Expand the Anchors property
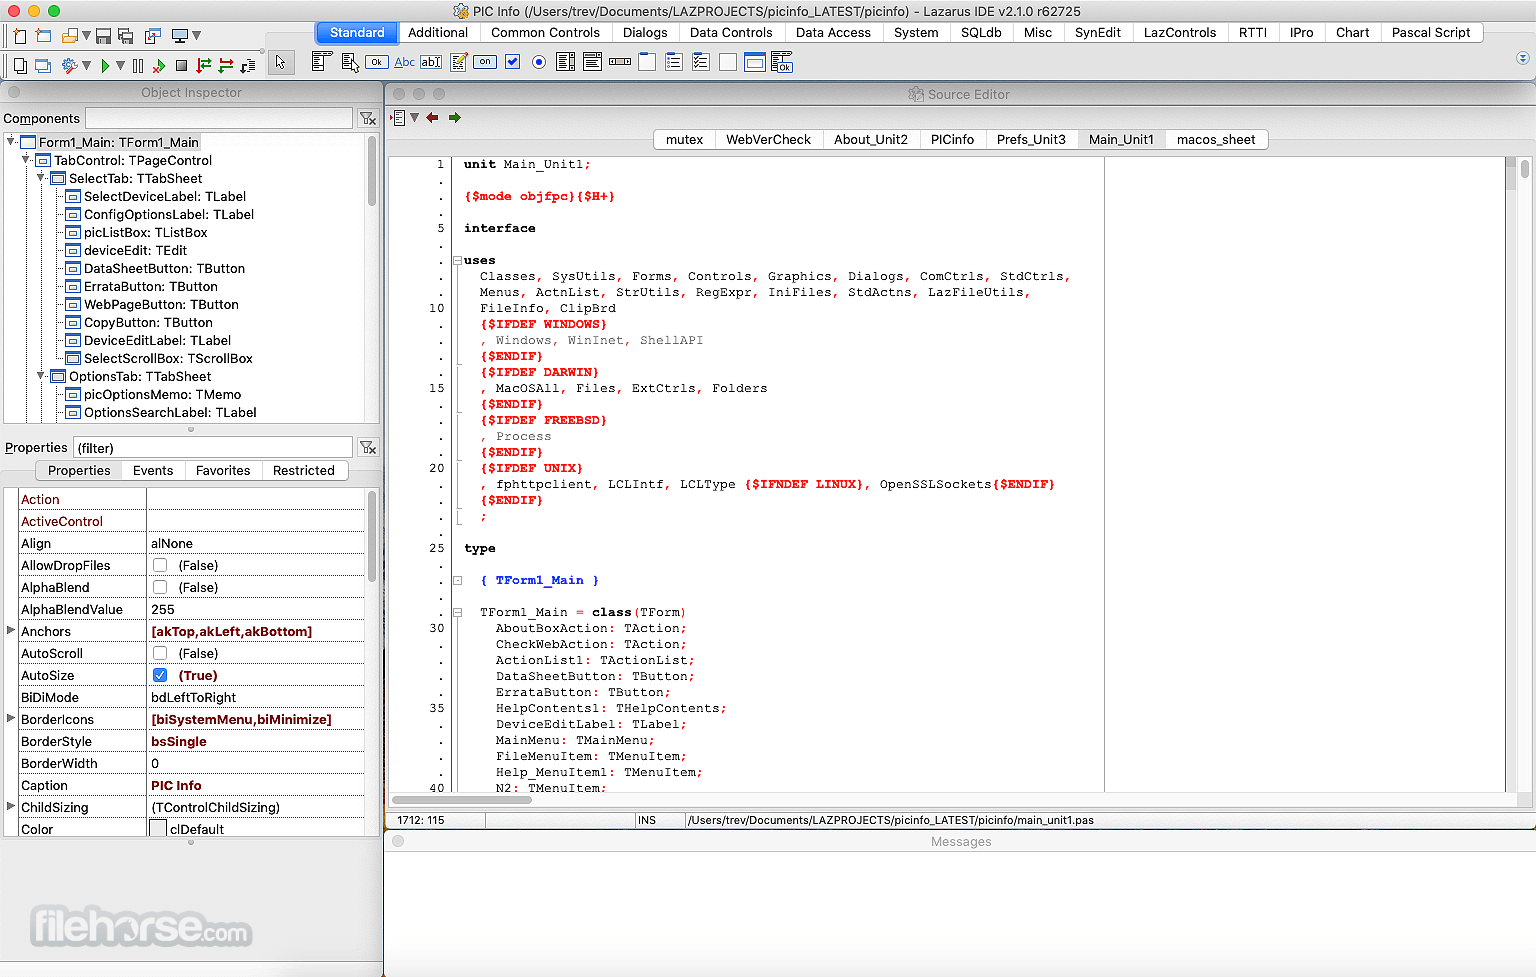The image size is (1536, 977). (11, 631)
